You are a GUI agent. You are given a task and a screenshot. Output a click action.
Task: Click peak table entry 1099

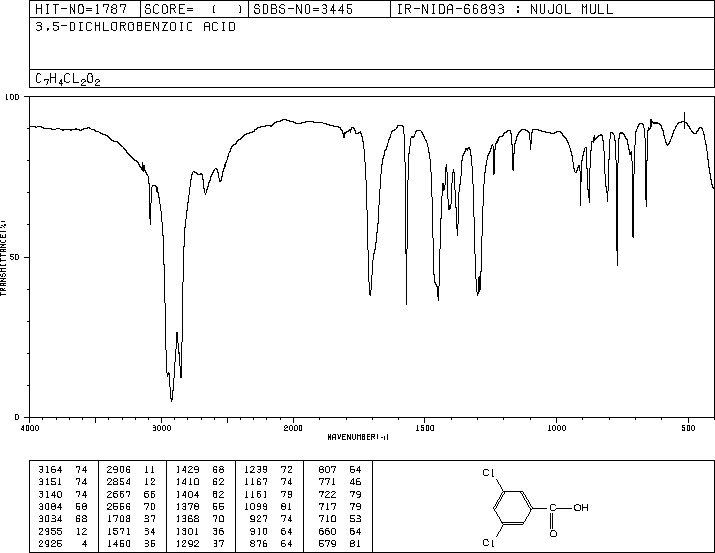tap(256, 506)
